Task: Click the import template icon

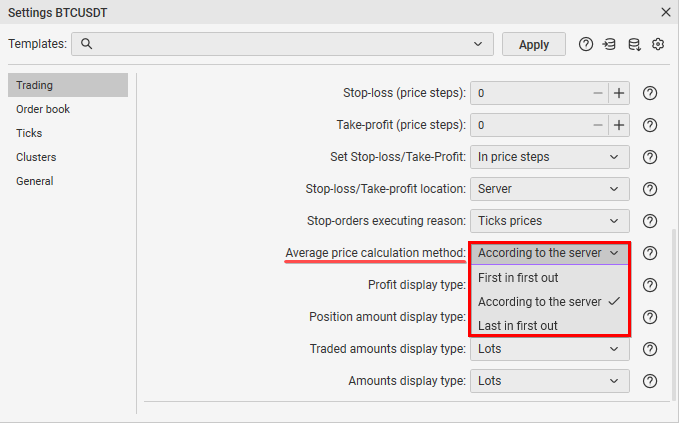Action: click(609, 44)
